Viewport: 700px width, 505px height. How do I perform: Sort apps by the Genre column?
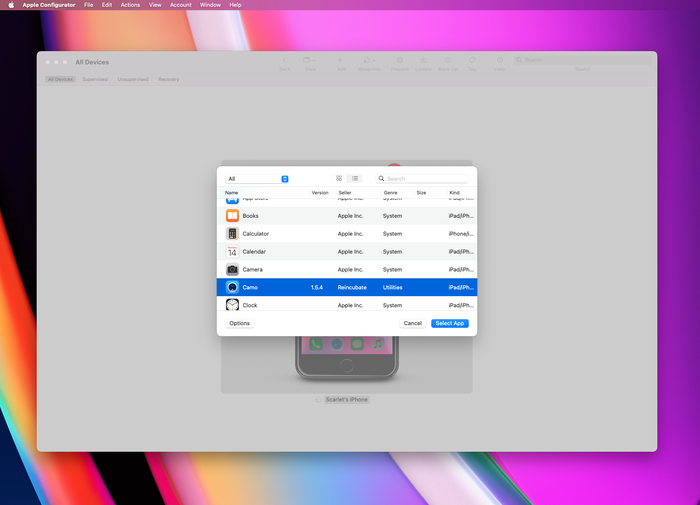(391, 192)
